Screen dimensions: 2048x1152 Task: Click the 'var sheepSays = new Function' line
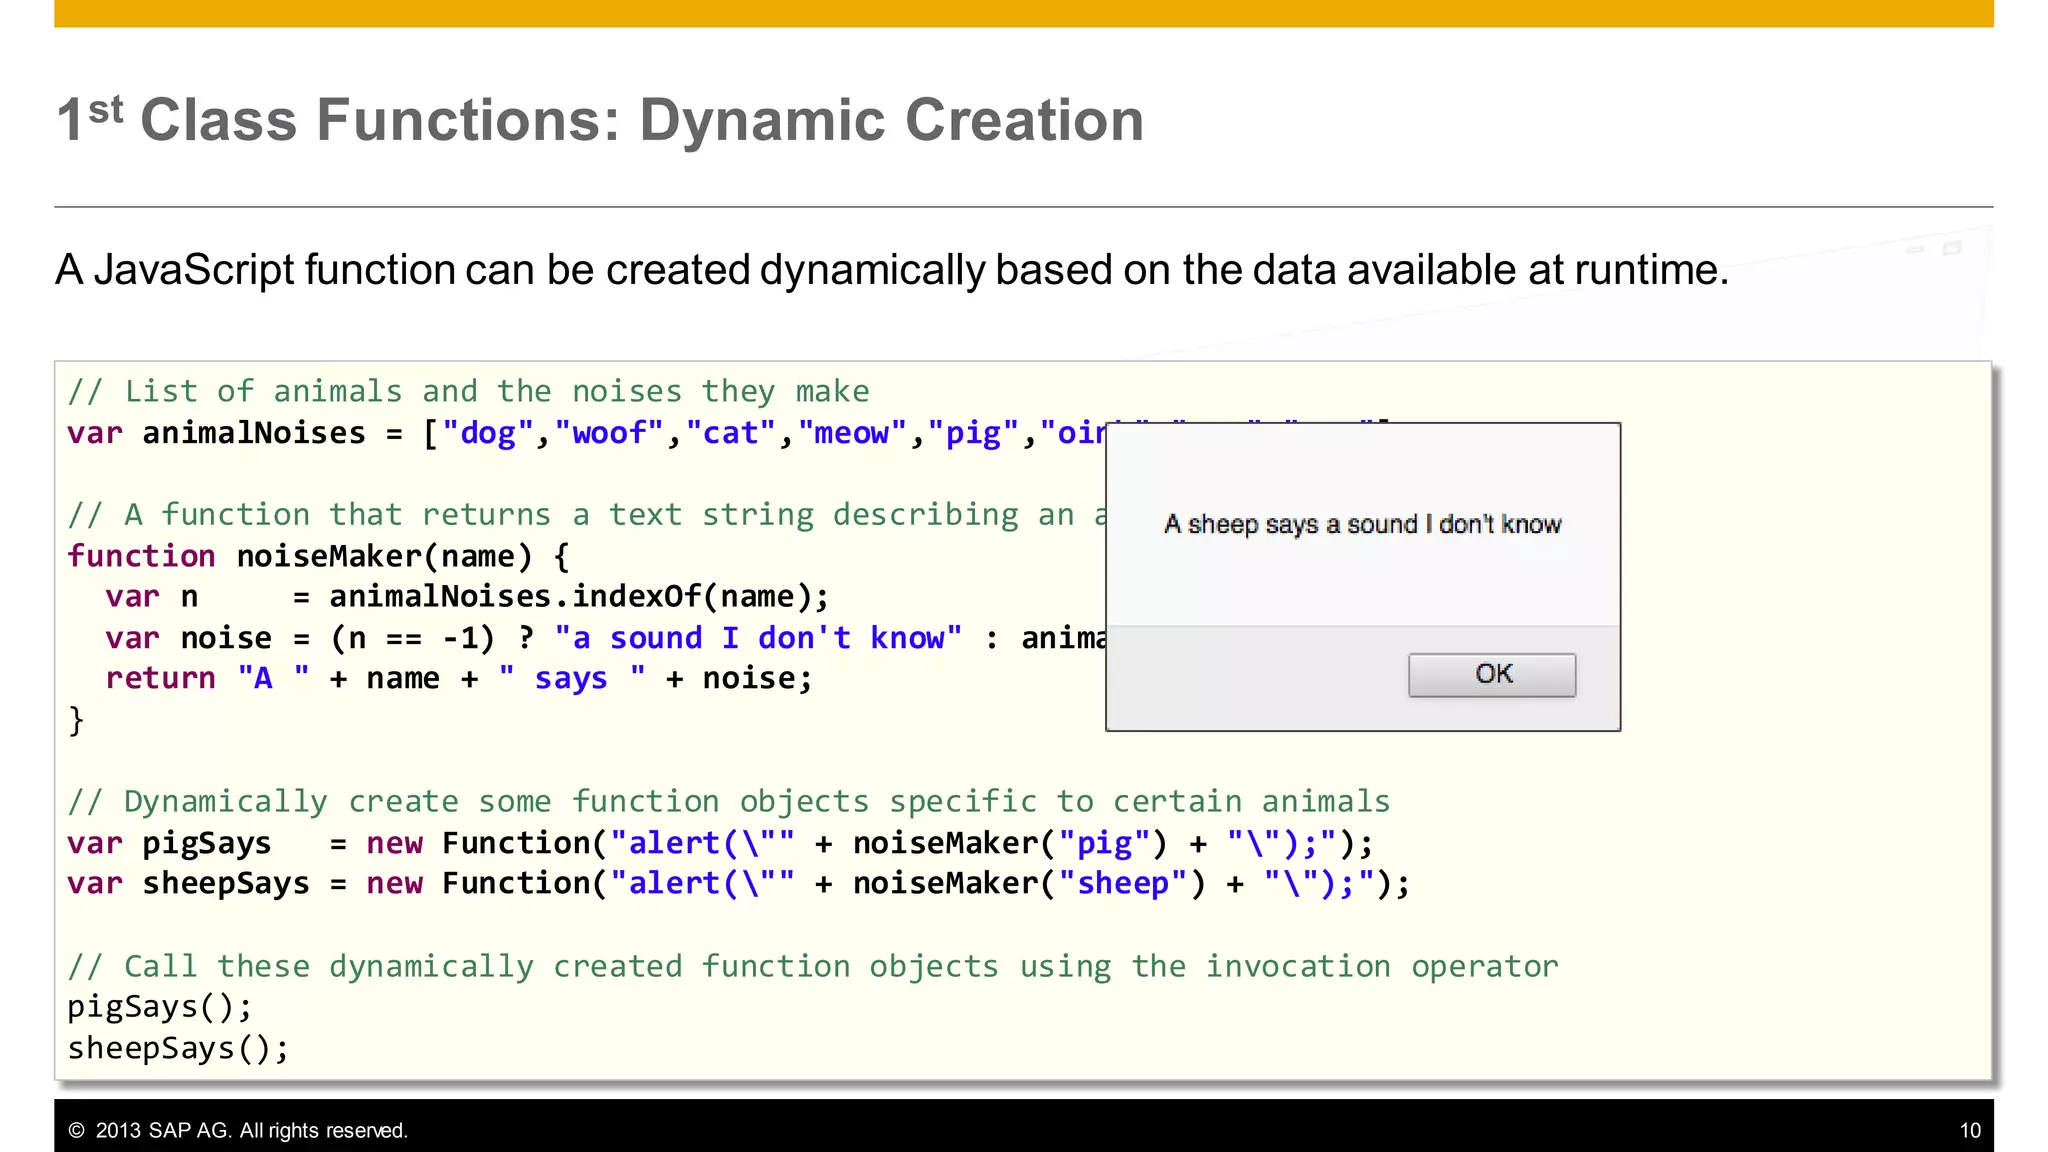click(738, 884)
